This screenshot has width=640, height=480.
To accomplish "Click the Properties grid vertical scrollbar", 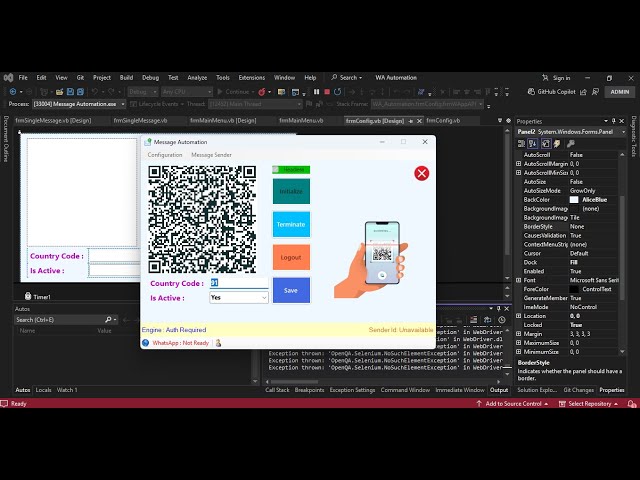I will click(622, 253).
